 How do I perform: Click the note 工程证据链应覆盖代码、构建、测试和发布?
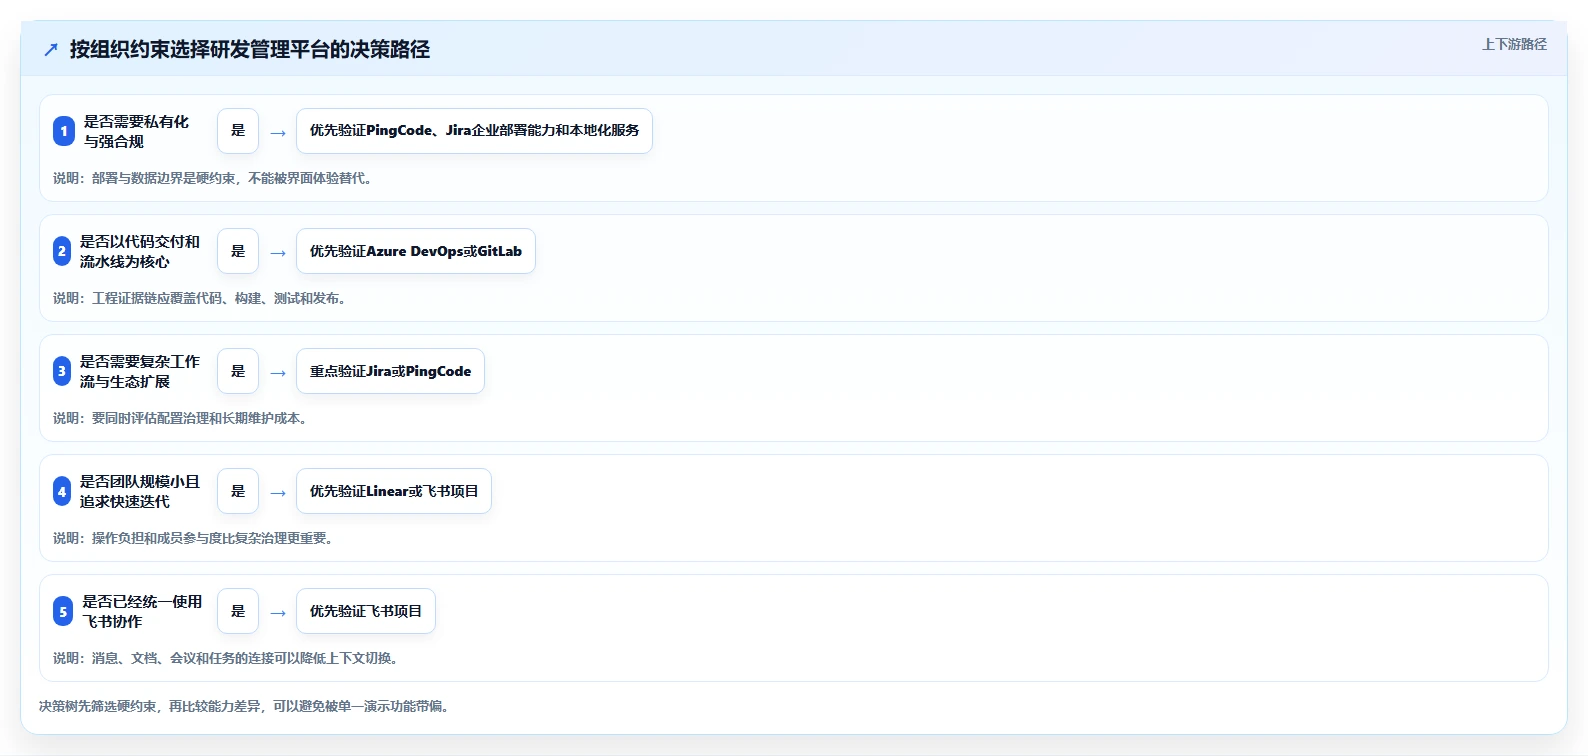coord(200,298)
